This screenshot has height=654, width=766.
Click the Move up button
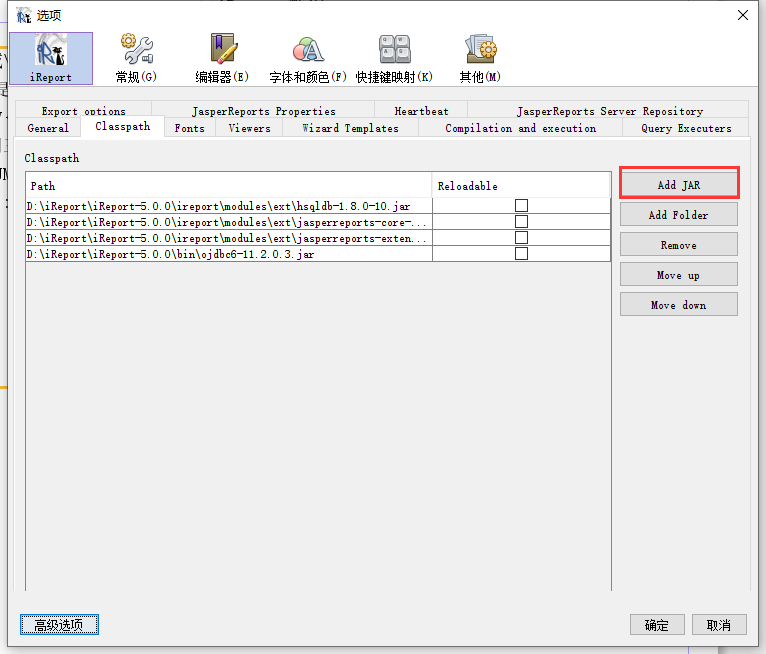679,275
